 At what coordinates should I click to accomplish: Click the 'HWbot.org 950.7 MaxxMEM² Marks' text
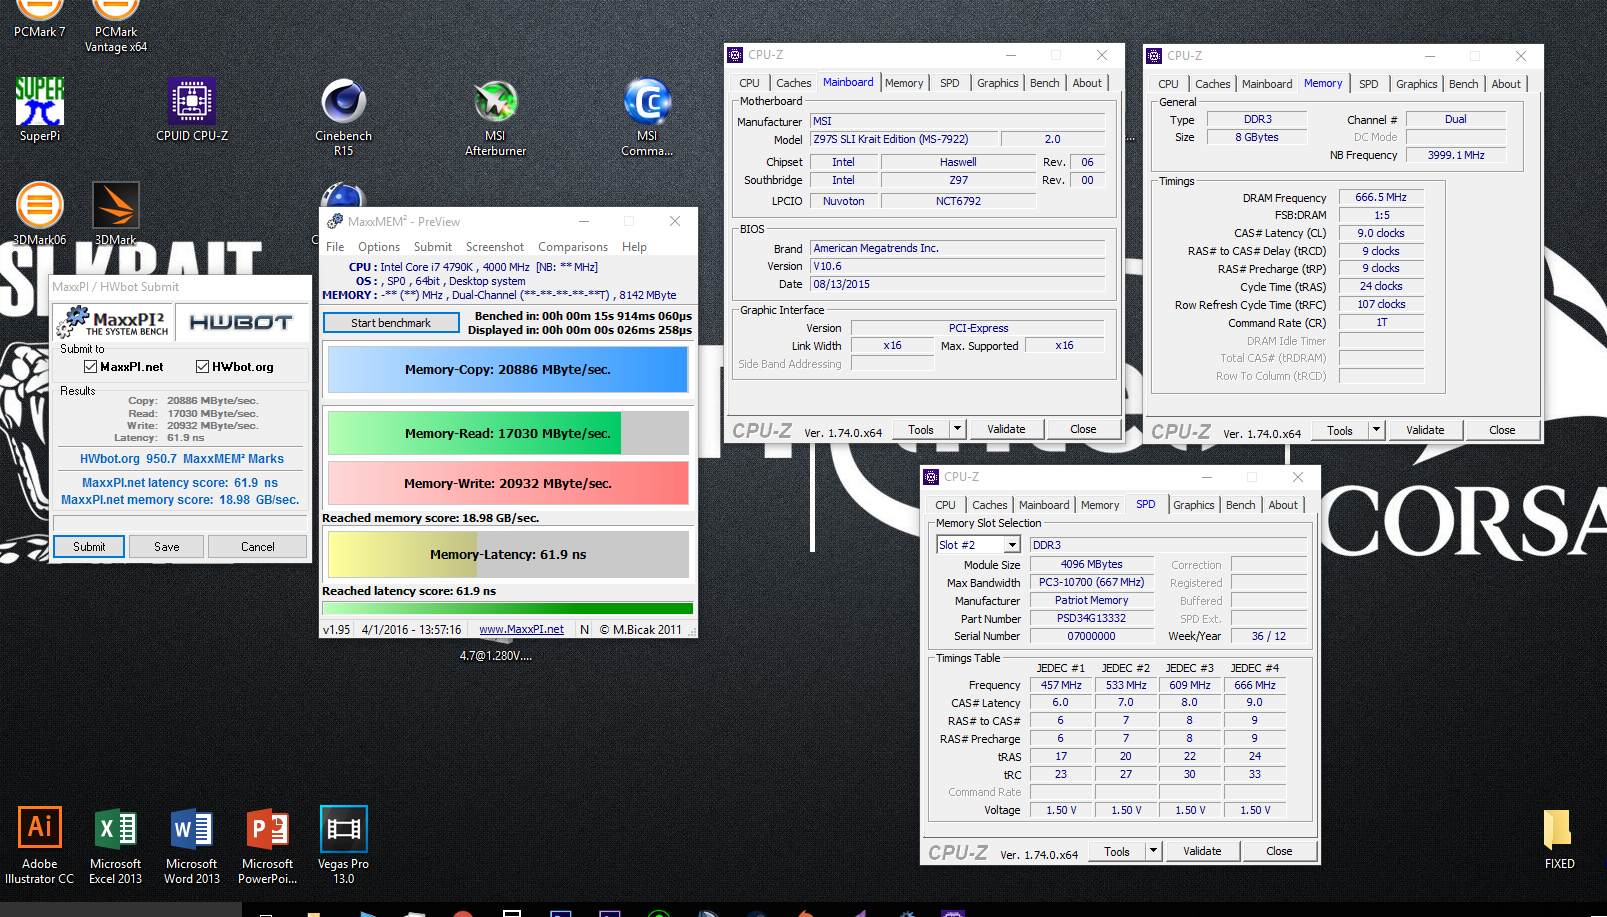(182, 459)
